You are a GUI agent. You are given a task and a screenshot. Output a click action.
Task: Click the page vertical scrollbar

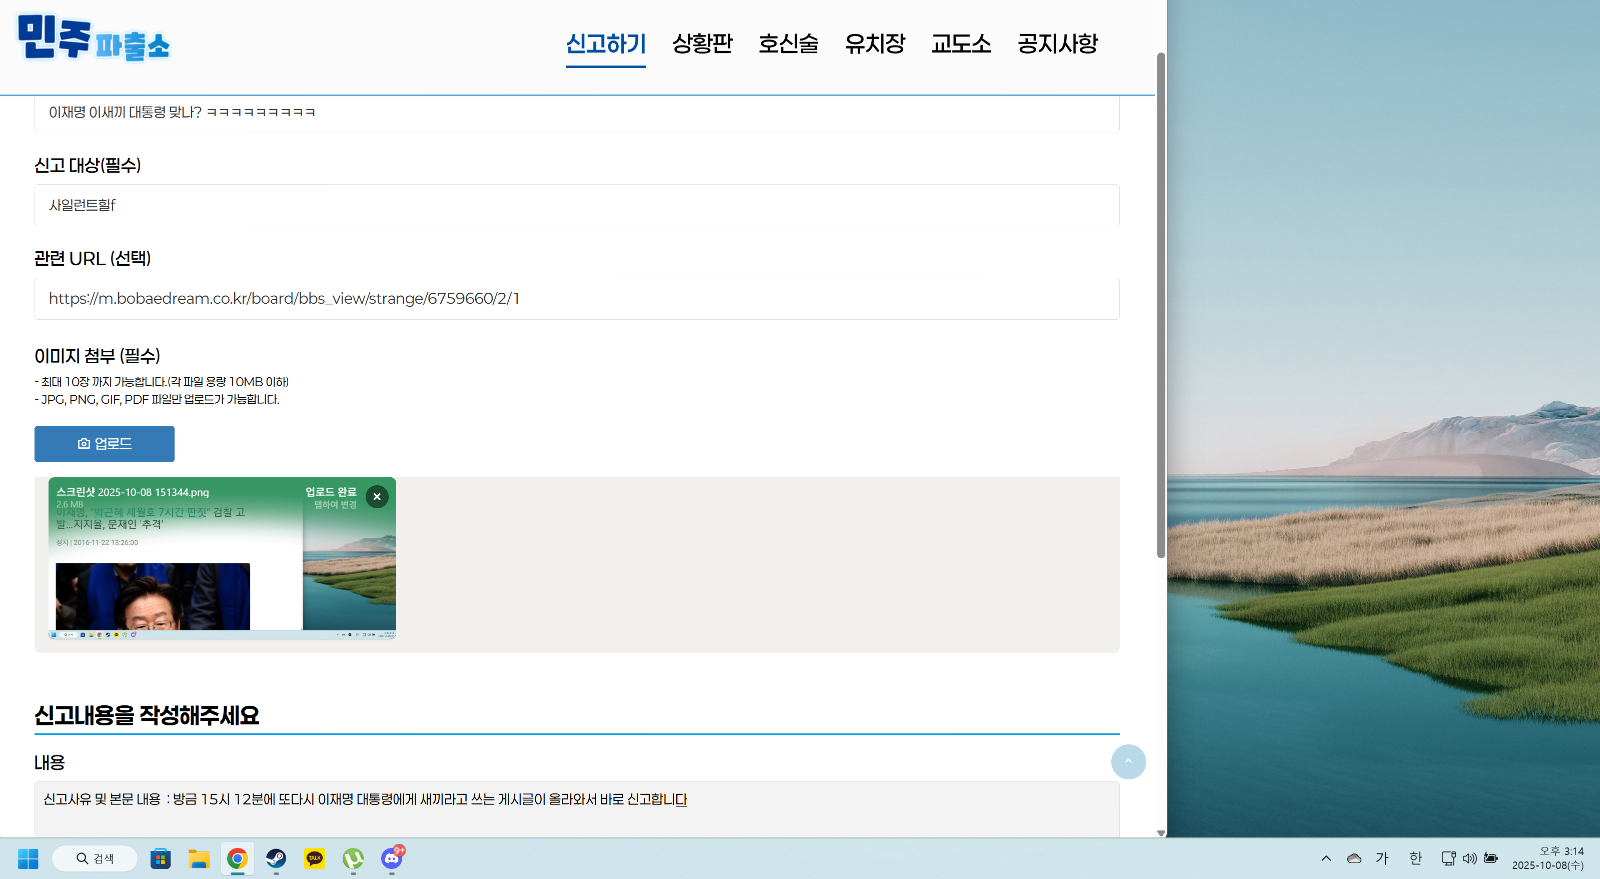tap(1161, 305)
